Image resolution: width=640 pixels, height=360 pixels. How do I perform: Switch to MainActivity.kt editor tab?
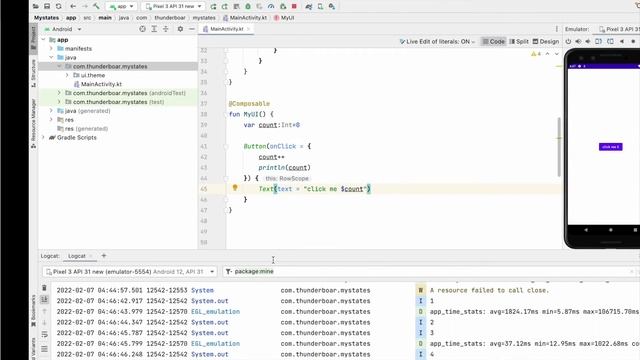point(226,29)
